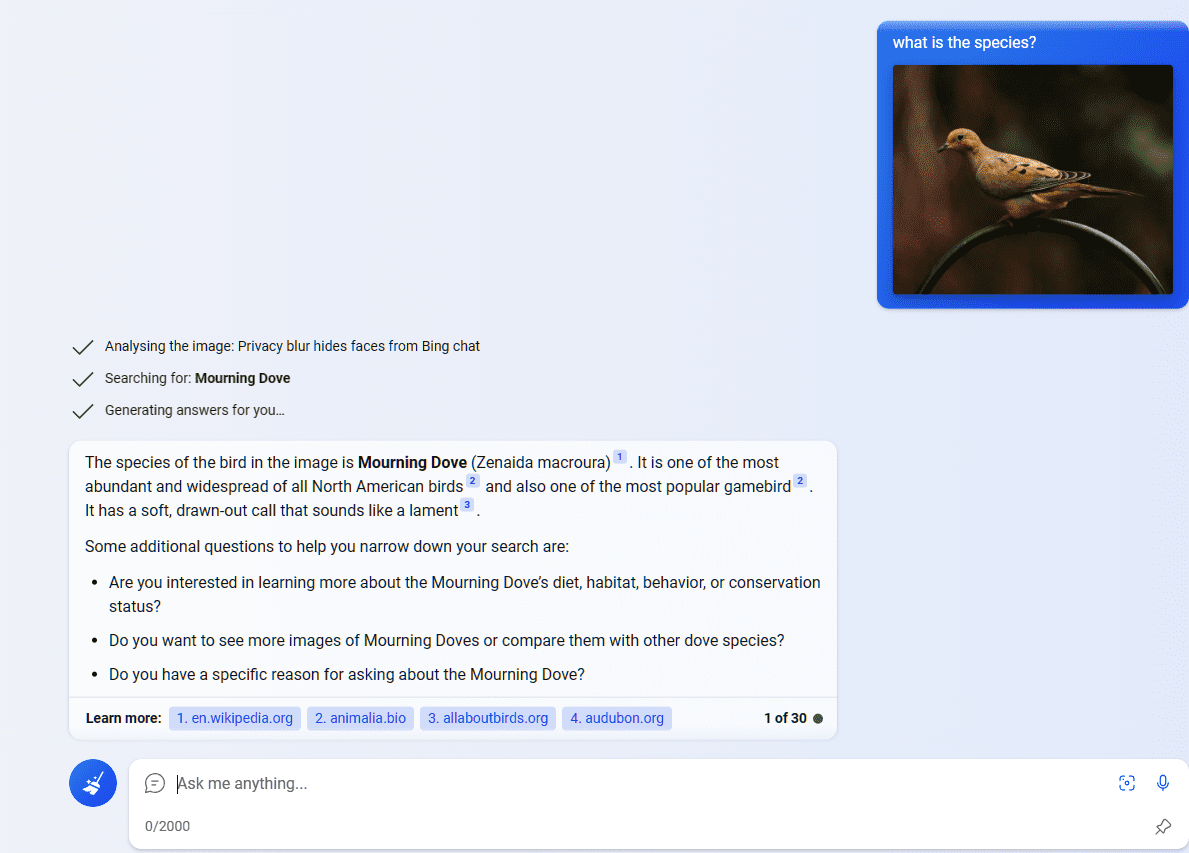
Task: Click 'Analysing the image' status line
Action: point(292,347)
